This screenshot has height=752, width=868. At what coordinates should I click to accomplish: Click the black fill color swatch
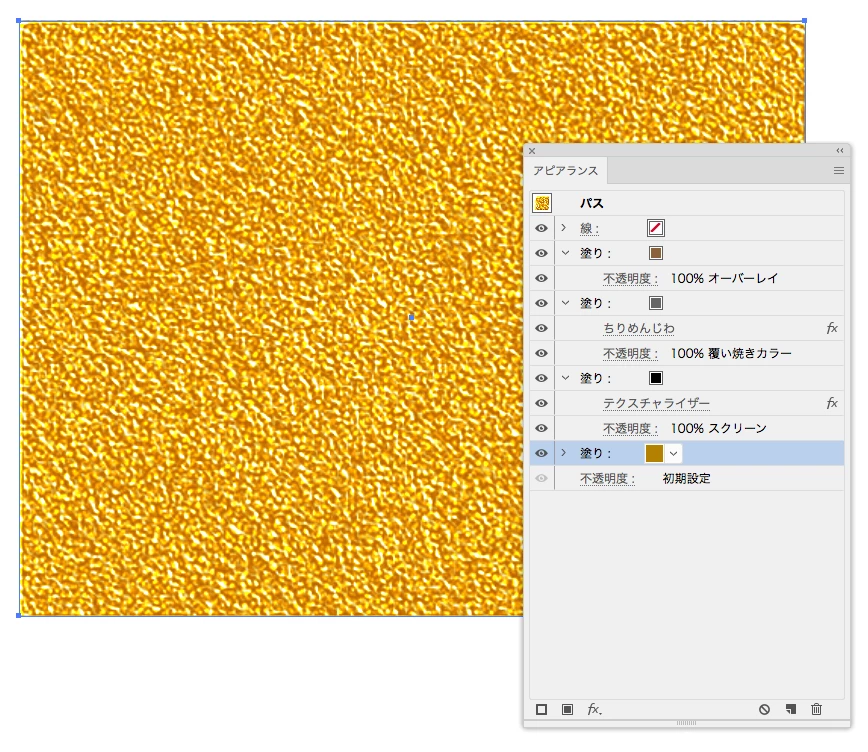tap(656, 378)
